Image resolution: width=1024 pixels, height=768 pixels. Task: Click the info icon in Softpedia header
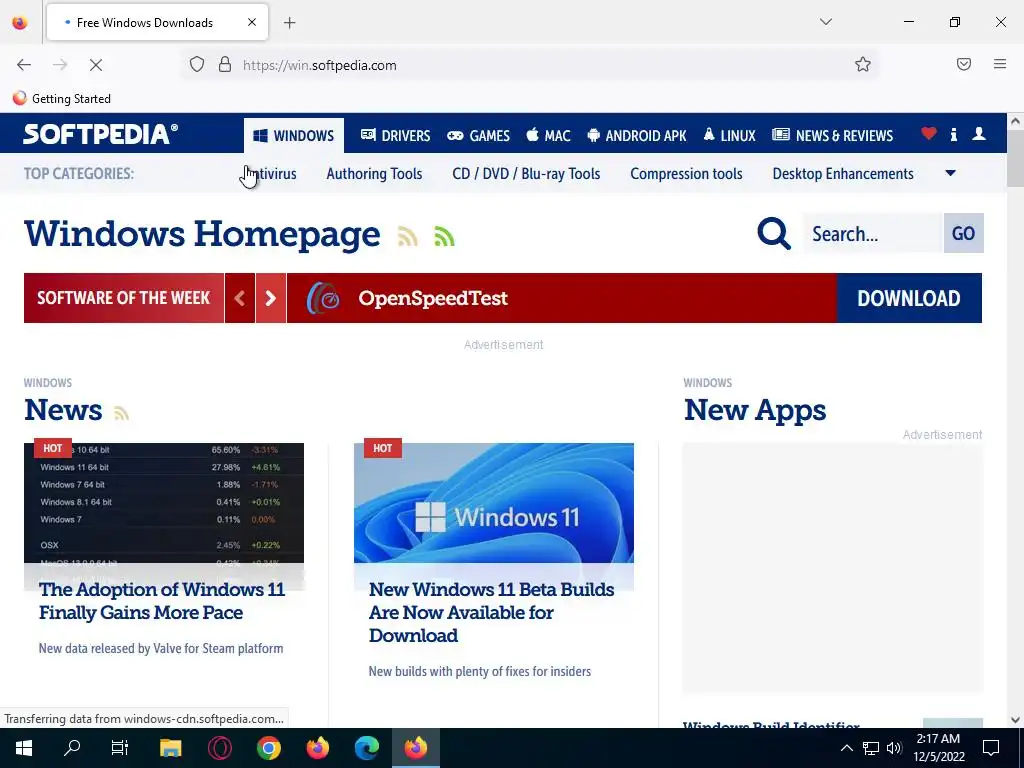click(x=953, y=135)
